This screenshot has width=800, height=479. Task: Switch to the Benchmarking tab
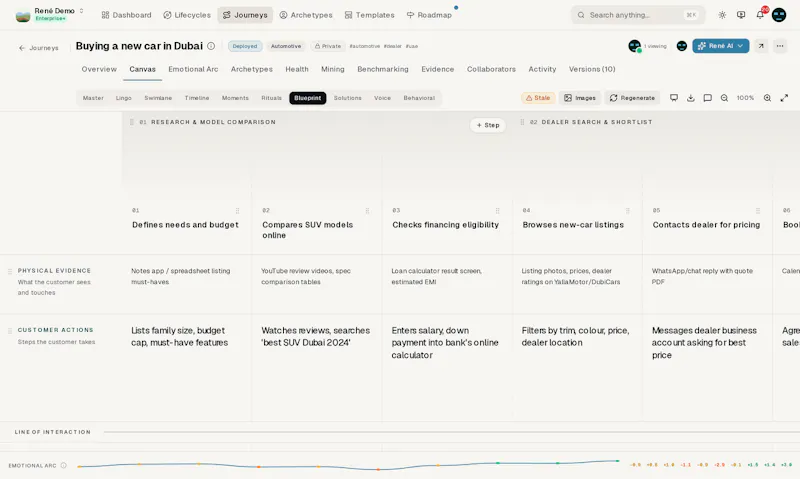[x=383, y=69]
